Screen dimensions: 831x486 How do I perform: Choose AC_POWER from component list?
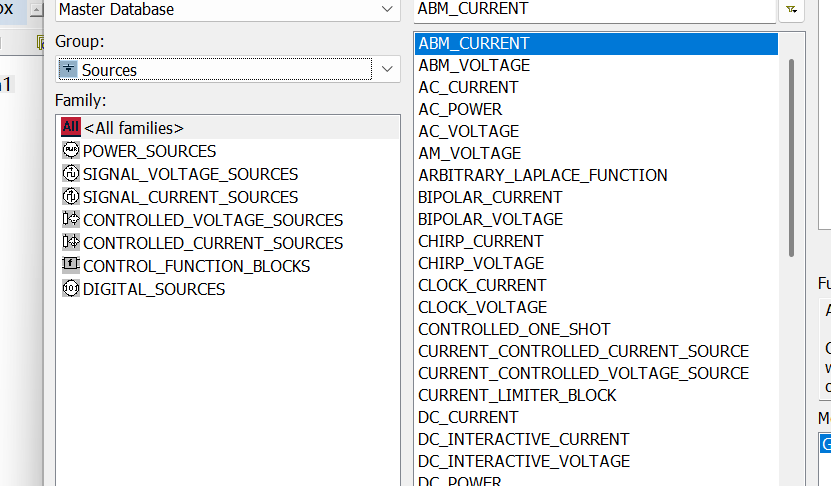point(460,109)
